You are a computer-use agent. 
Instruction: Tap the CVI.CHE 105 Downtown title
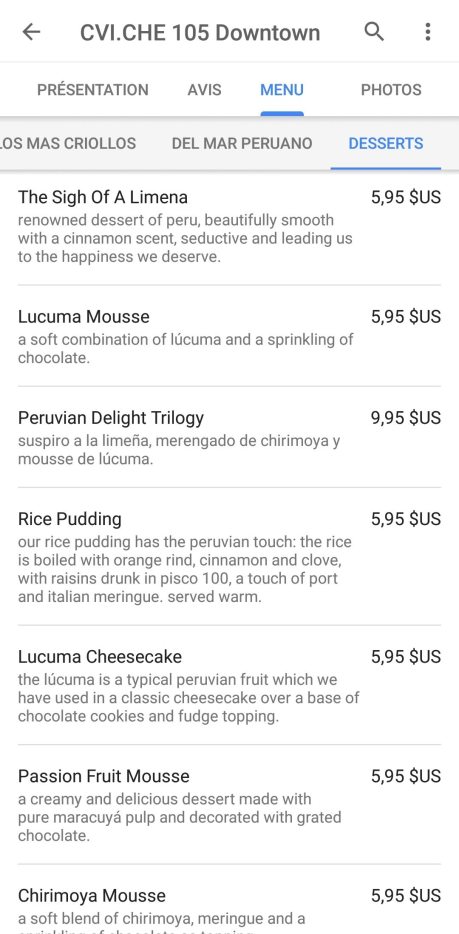pyautogui.click(x=200, y=32)
